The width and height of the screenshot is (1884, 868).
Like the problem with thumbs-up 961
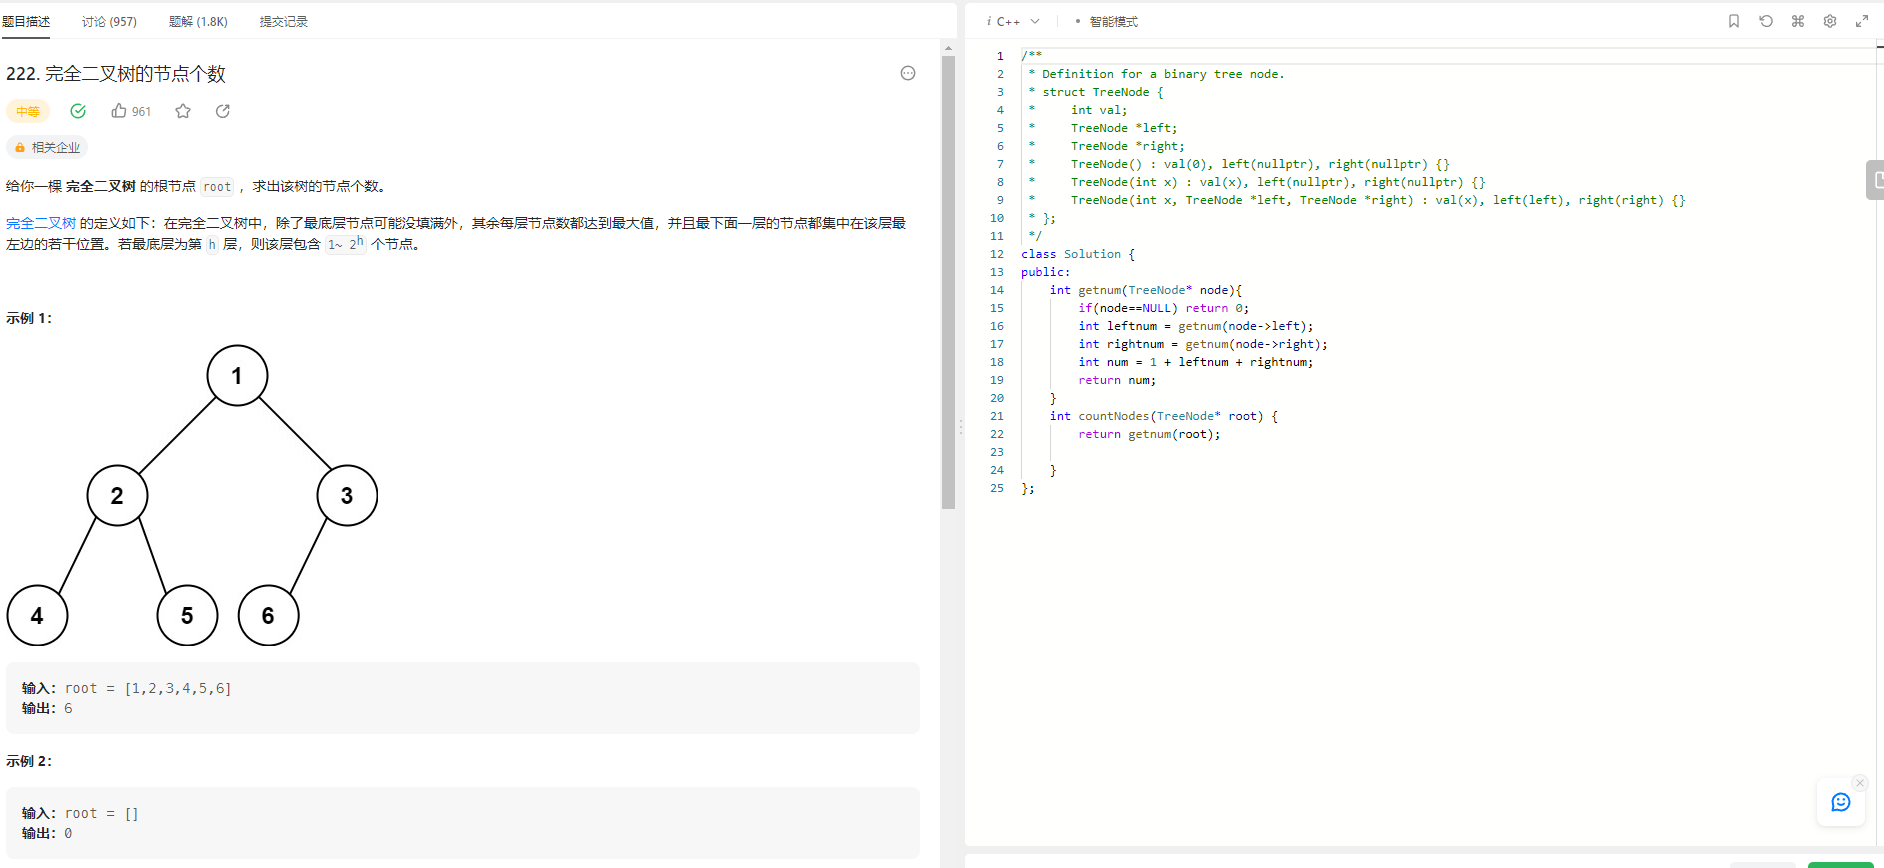pyautogui.click(x=131, y=111)
